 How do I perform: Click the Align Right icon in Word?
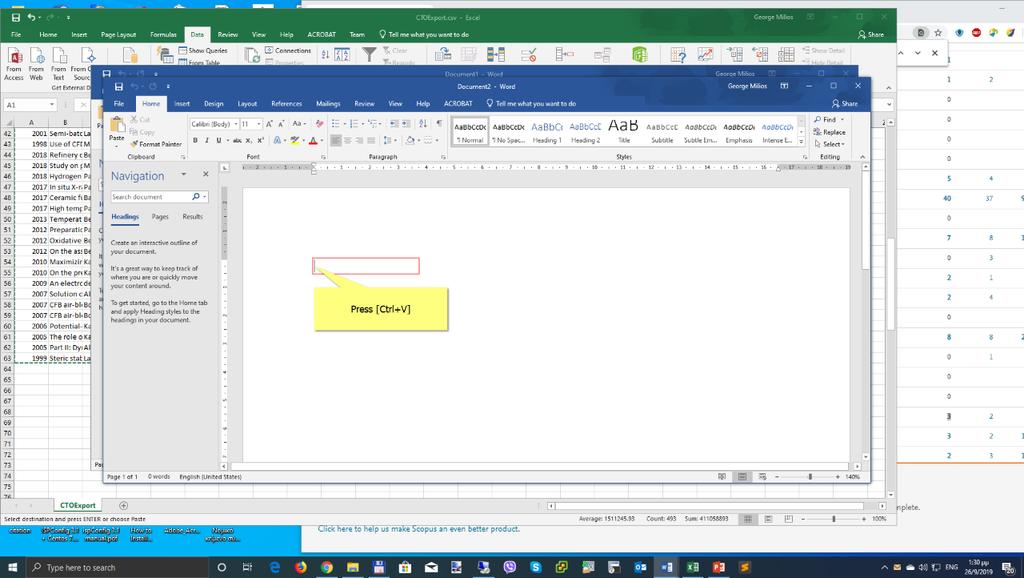pos(359,140)
